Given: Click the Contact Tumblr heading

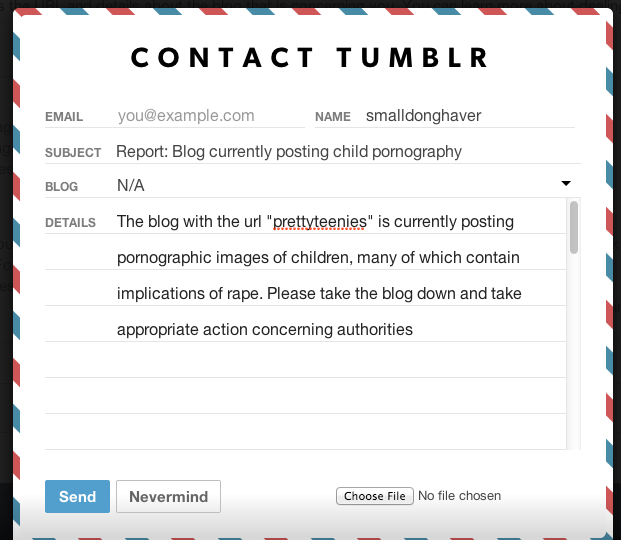Looking at the screenshot, I should (x=311, y=58).
